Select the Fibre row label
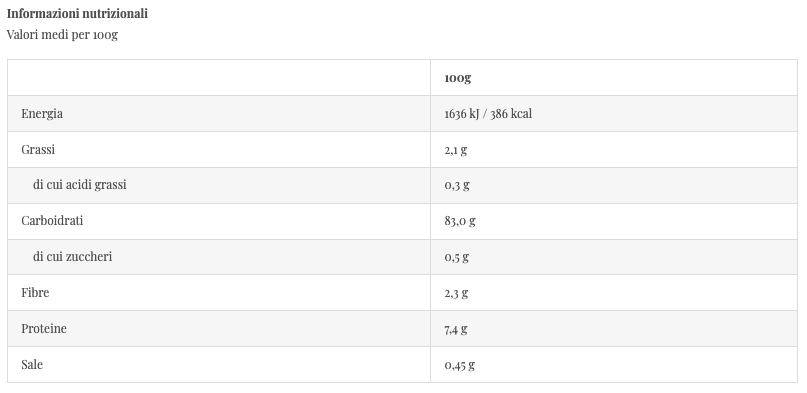Screen dimensions: 807x393 (35, 293)
